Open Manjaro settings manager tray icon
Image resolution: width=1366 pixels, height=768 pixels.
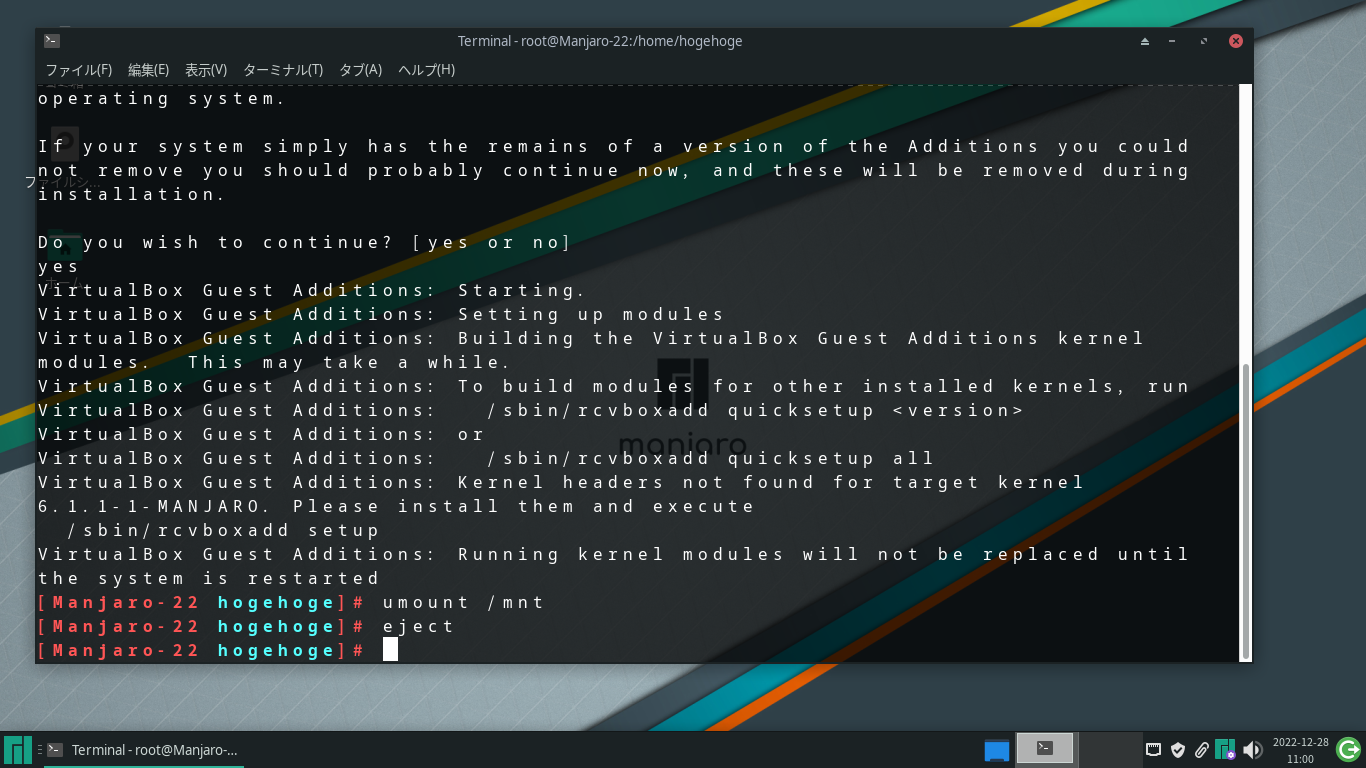point(1226,749)
